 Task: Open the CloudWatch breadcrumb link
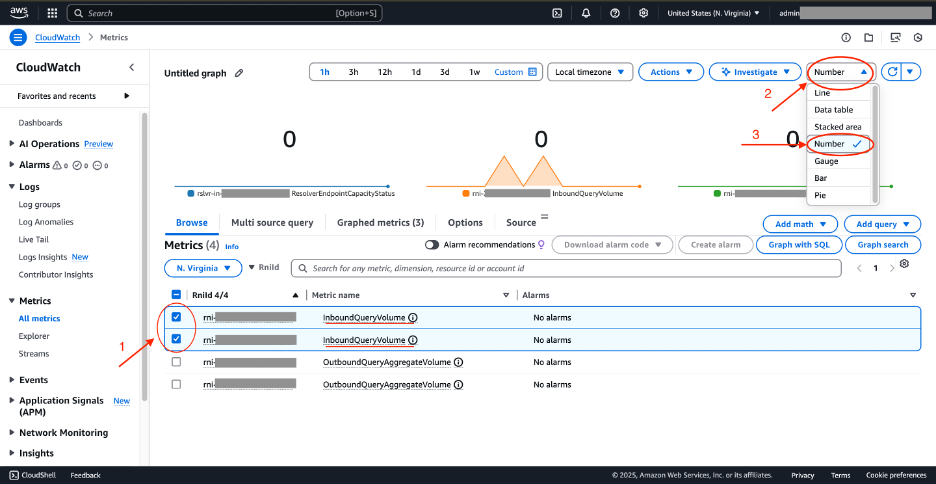(x=57, y=38)
